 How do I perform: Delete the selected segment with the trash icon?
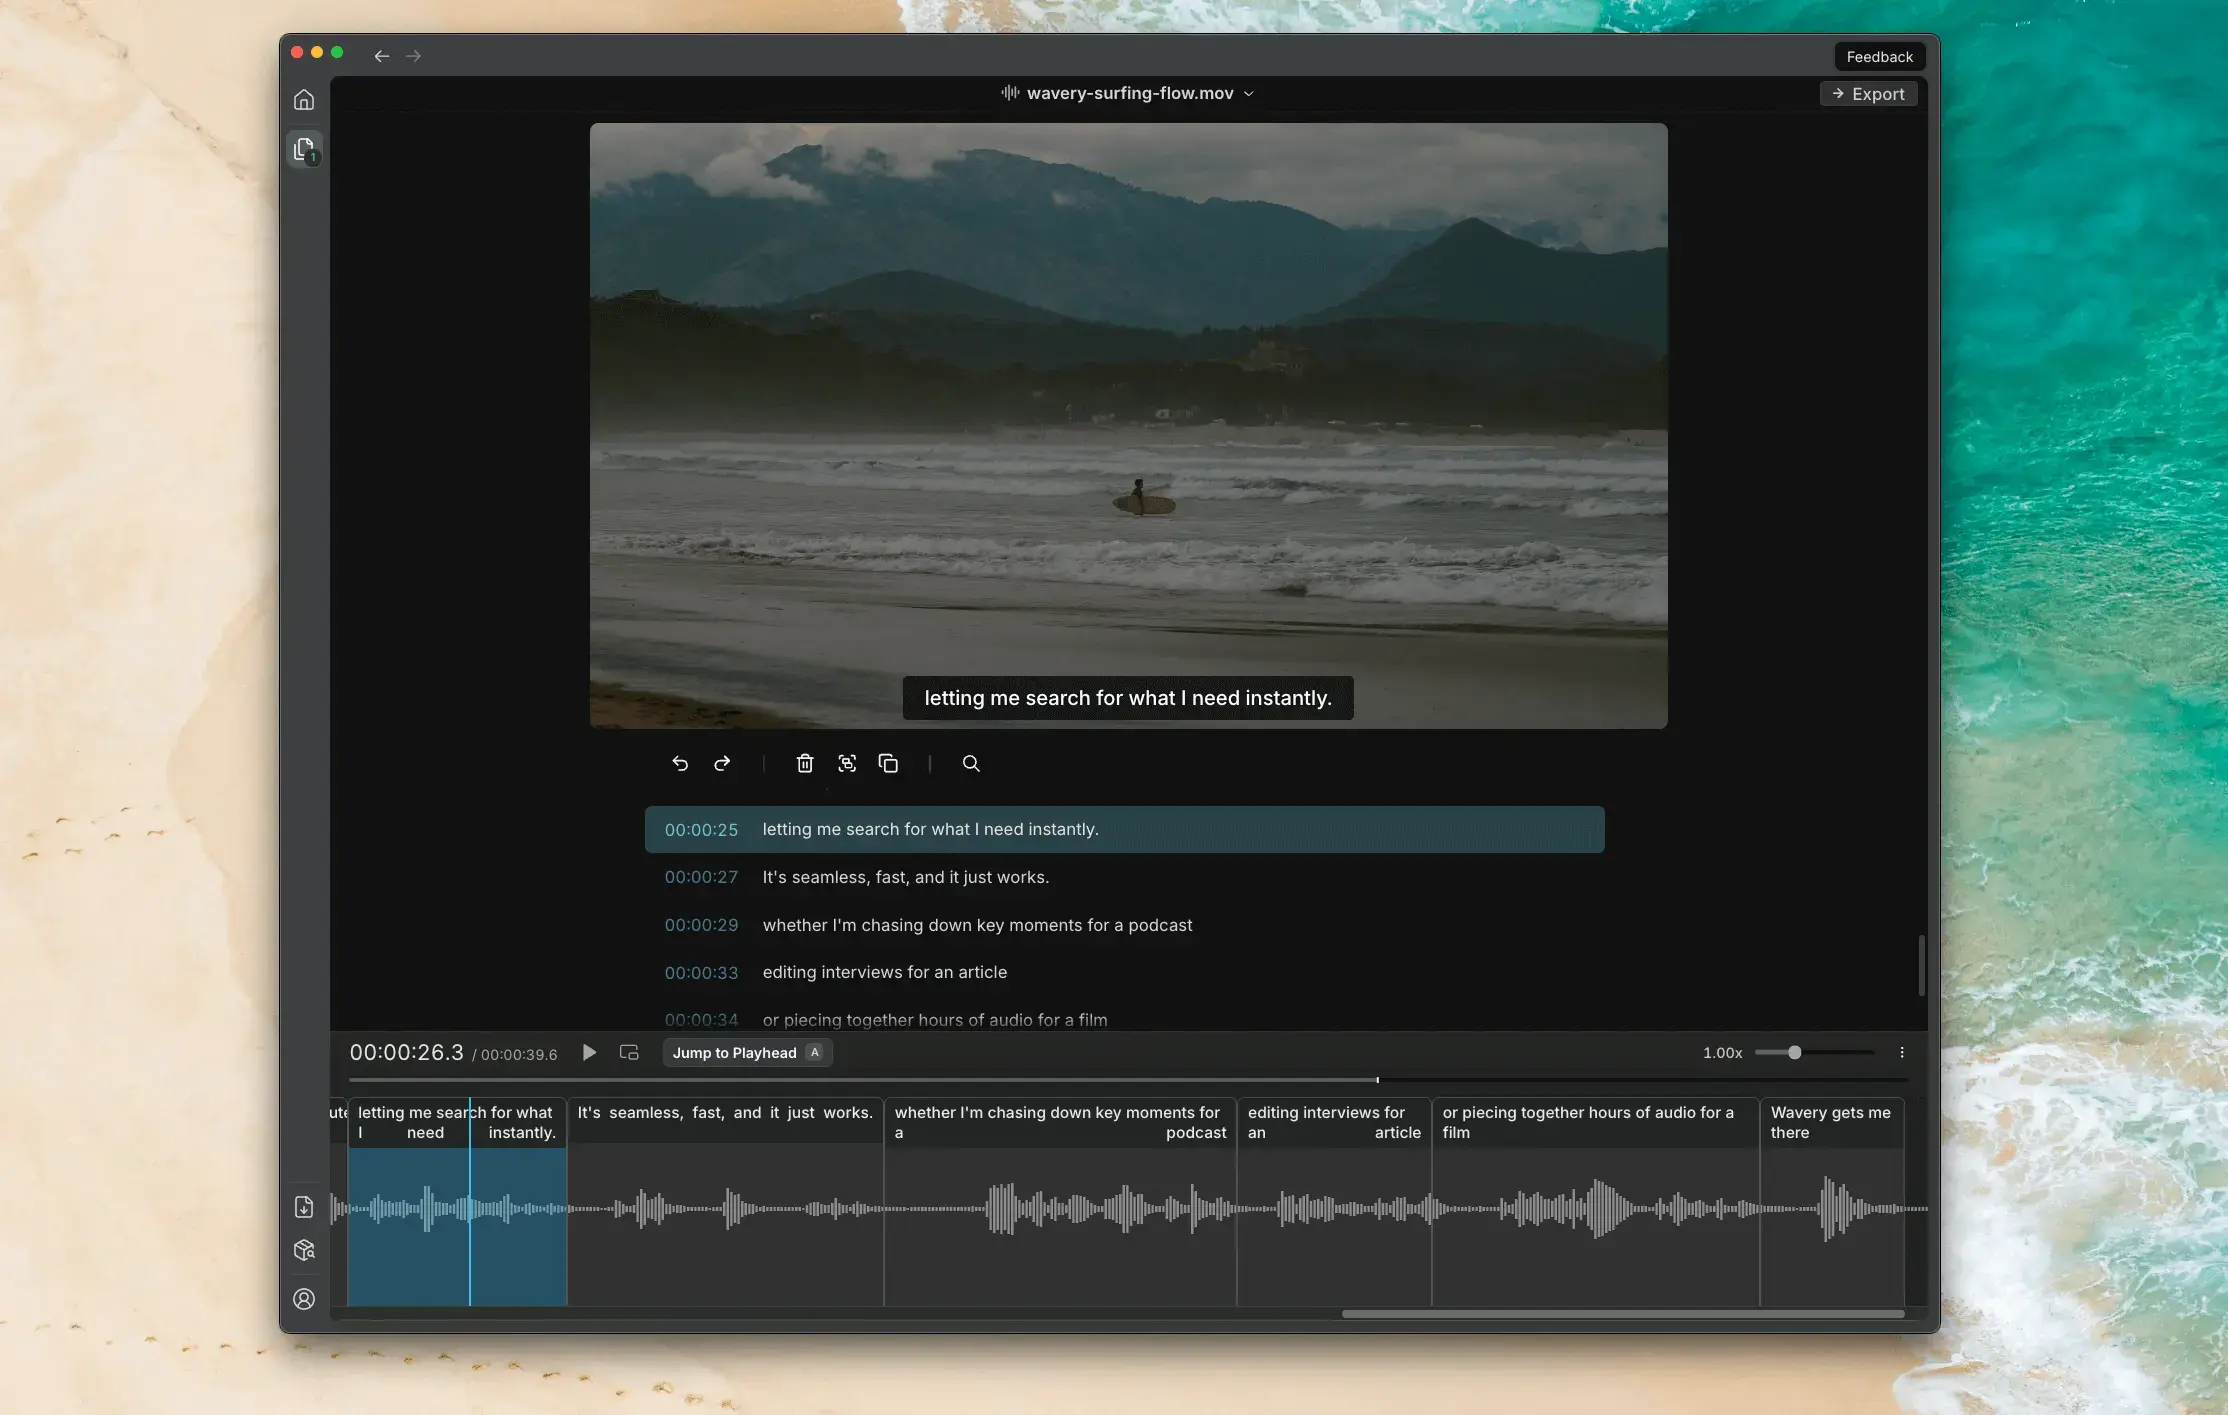coord(805,763)
